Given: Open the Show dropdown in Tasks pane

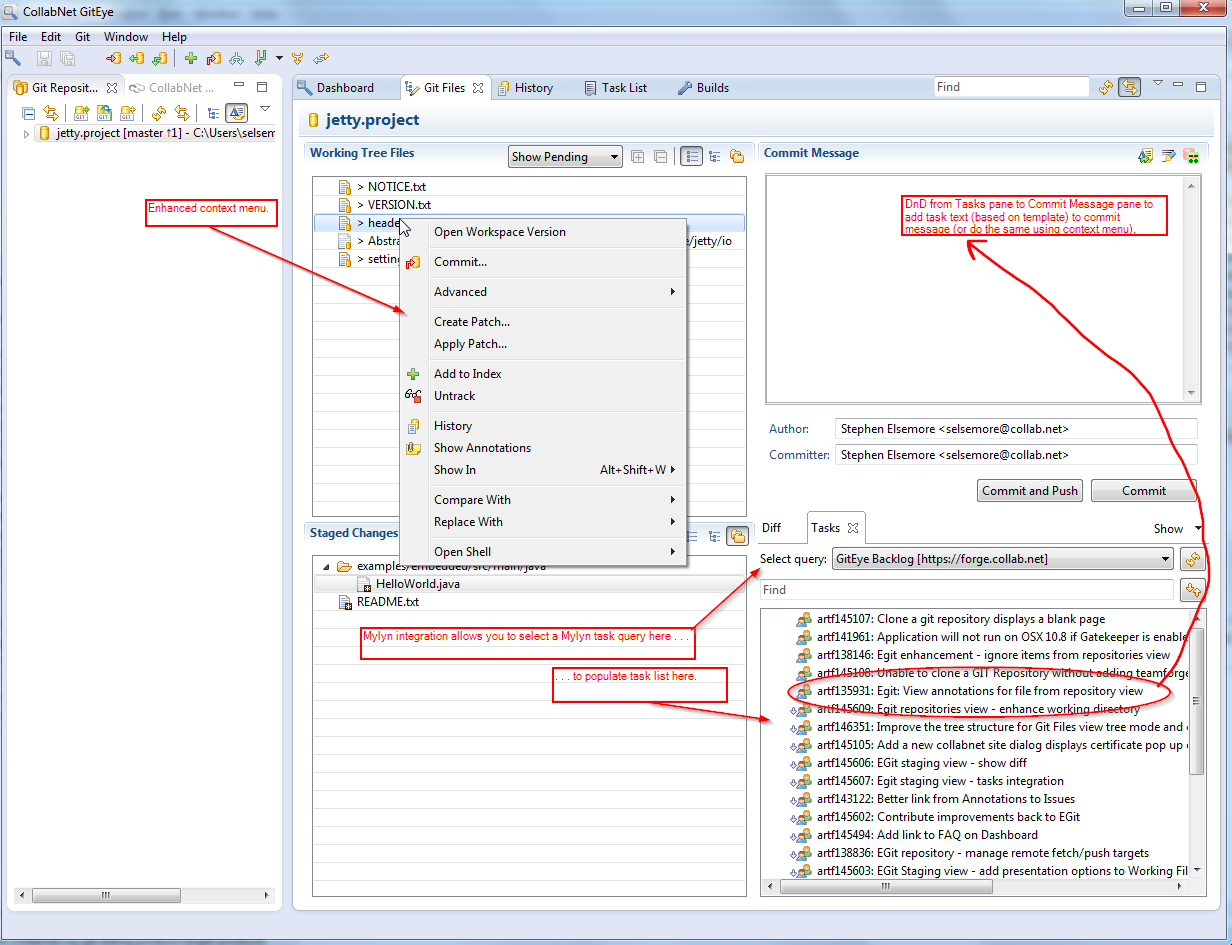Looking at the screenshot, I should click(x=1176, y=529).
